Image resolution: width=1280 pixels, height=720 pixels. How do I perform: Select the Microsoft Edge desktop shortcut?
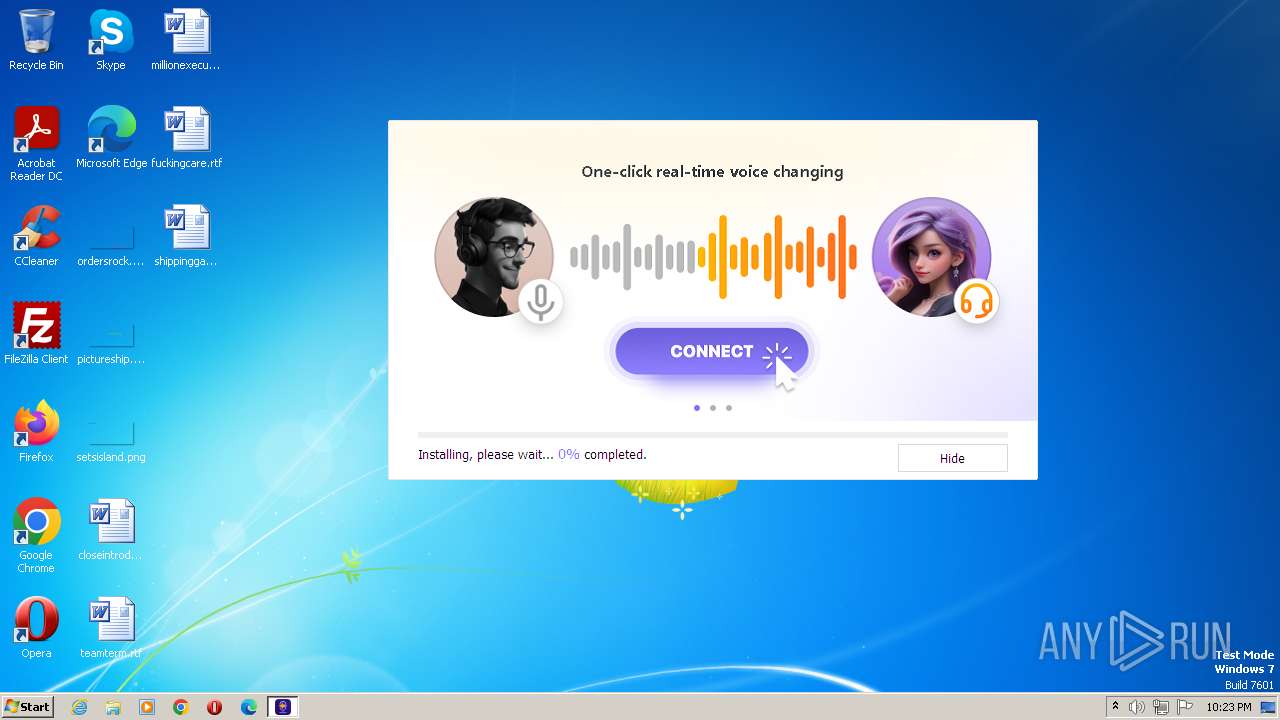coord(111,138)
